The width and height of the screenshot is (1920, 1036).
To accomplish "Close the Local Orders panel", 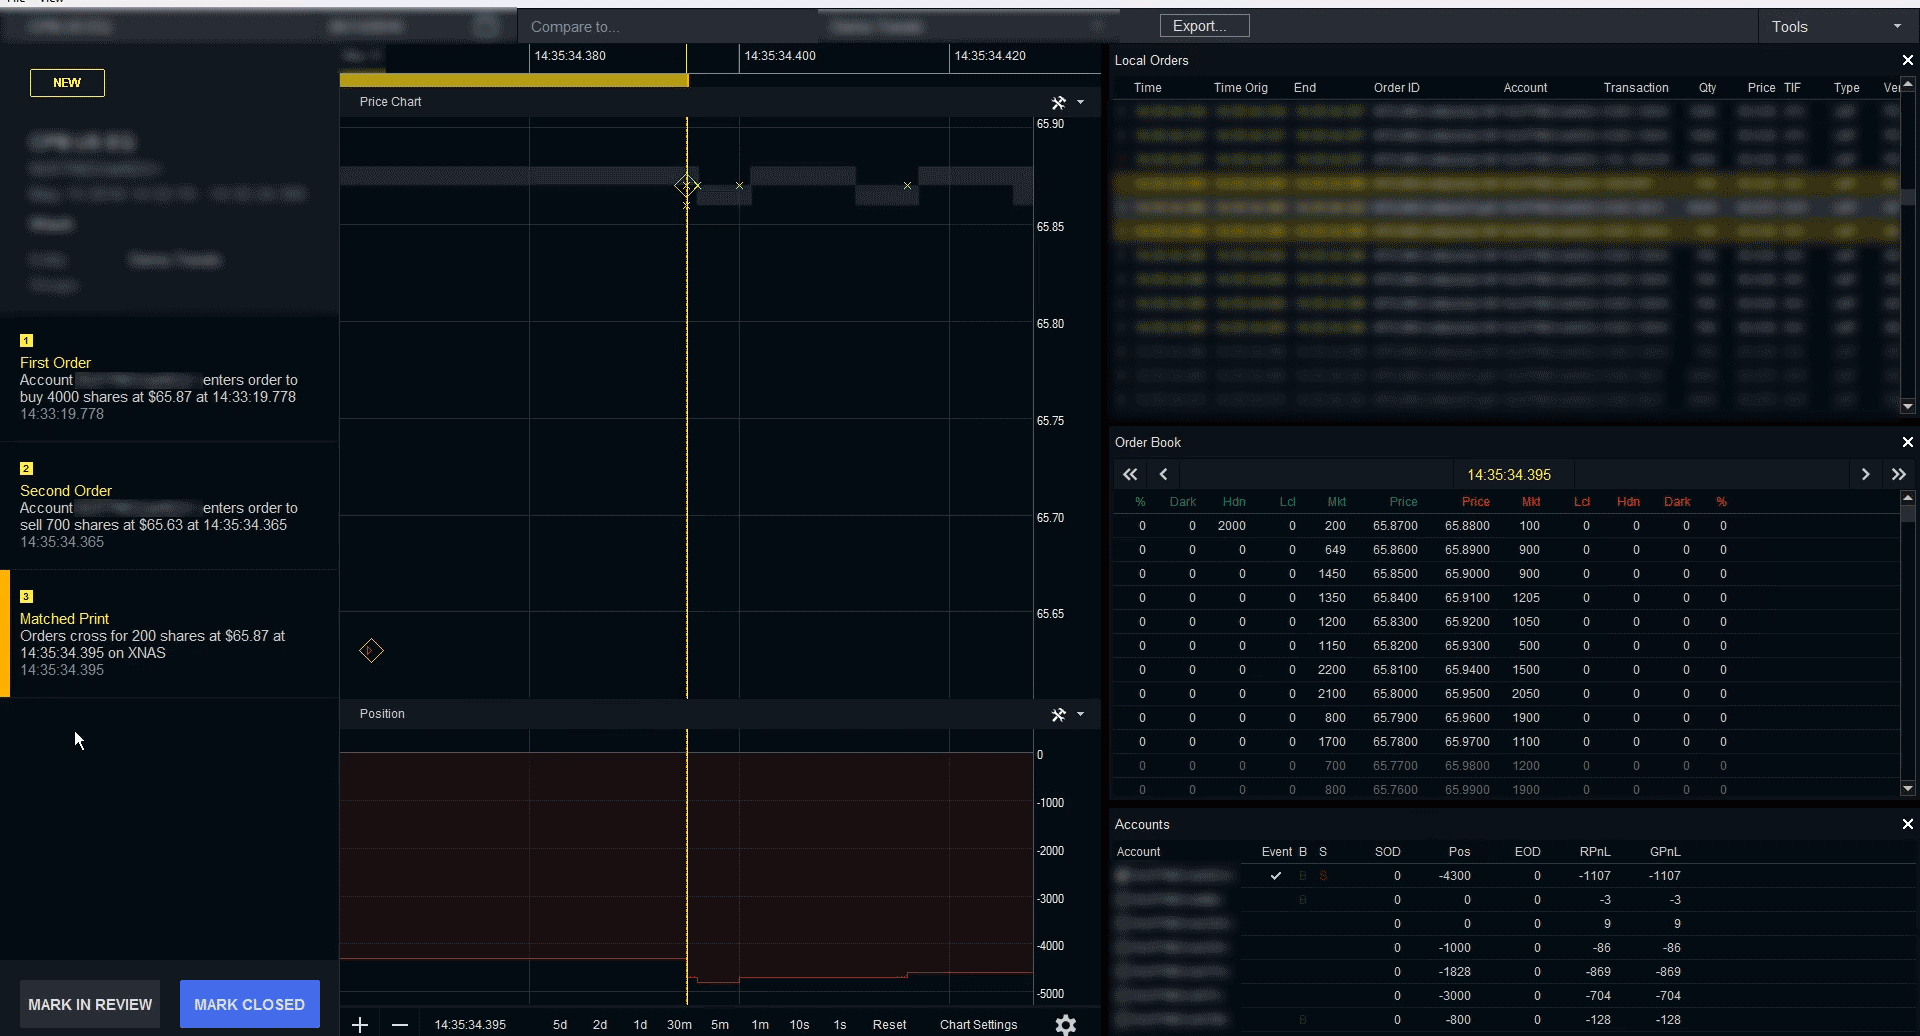I will tap(1907, 60).
